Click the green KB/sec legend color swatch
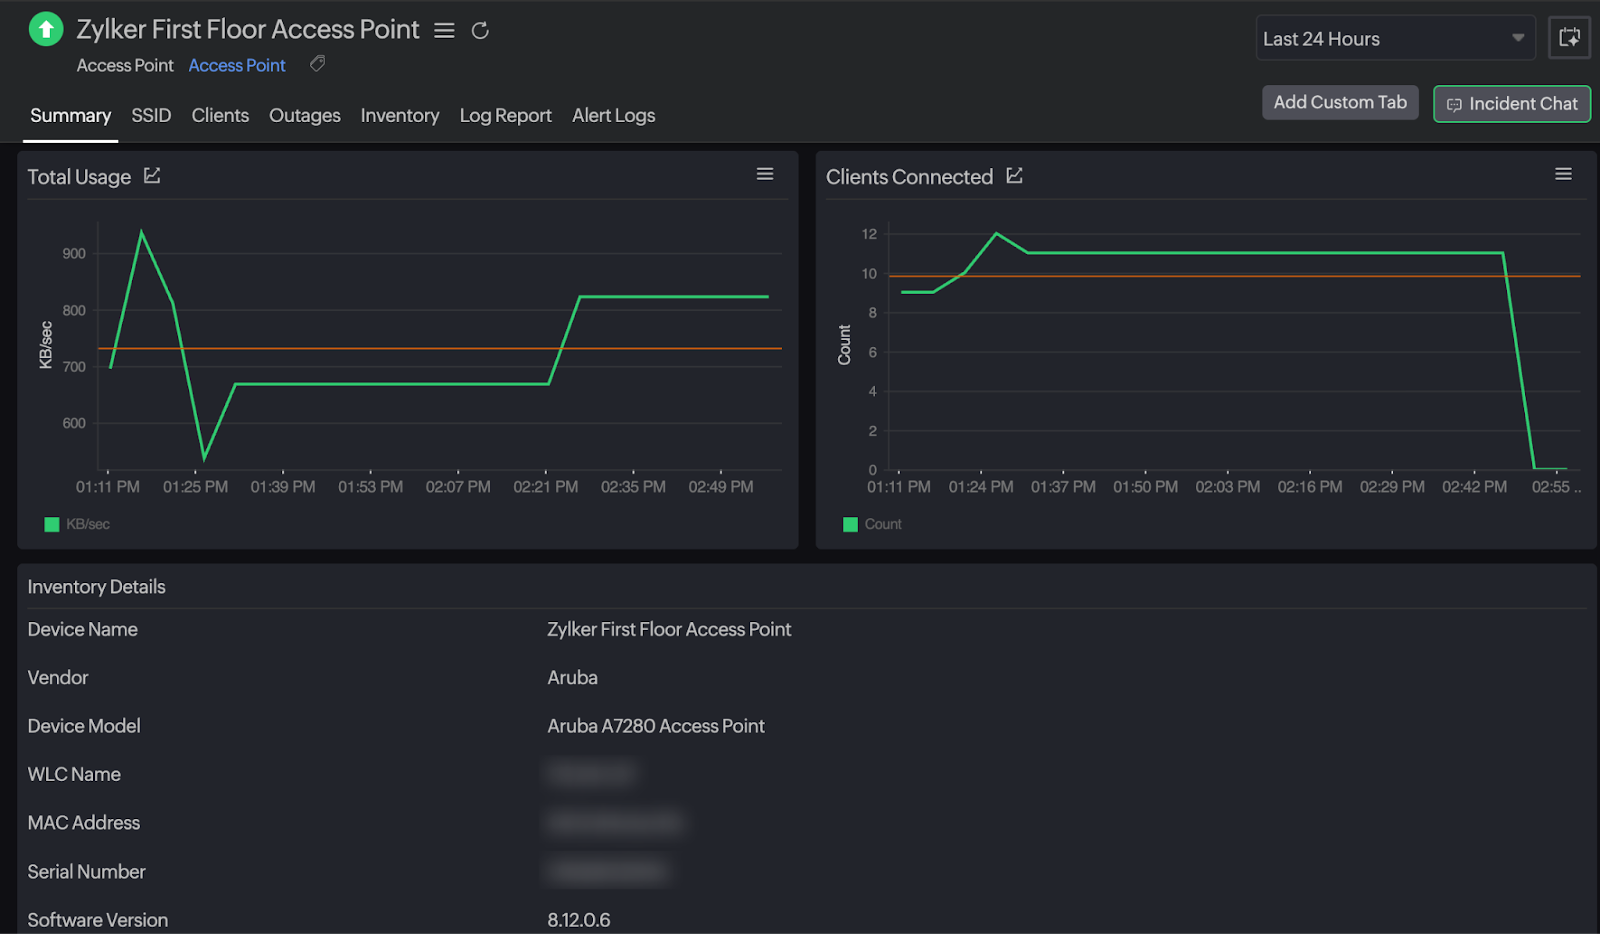Viewport: 1600px width, 934px height. tap(51, 523)
